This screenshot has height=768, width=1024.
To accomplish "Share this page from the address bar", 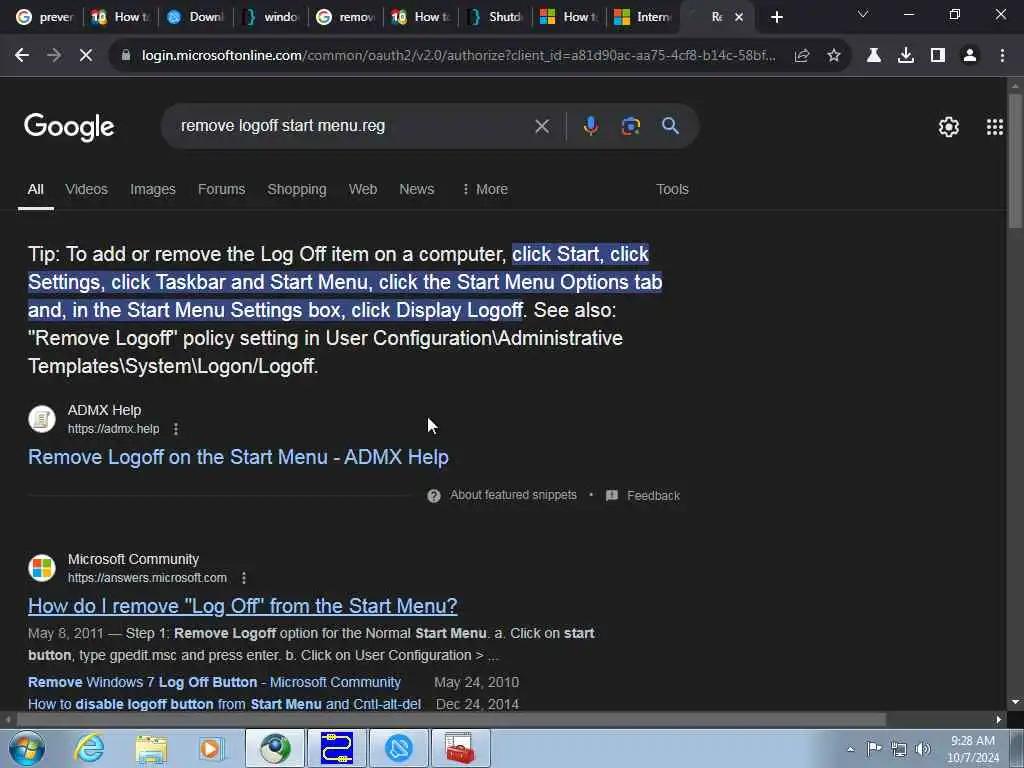I will point(802,56).
